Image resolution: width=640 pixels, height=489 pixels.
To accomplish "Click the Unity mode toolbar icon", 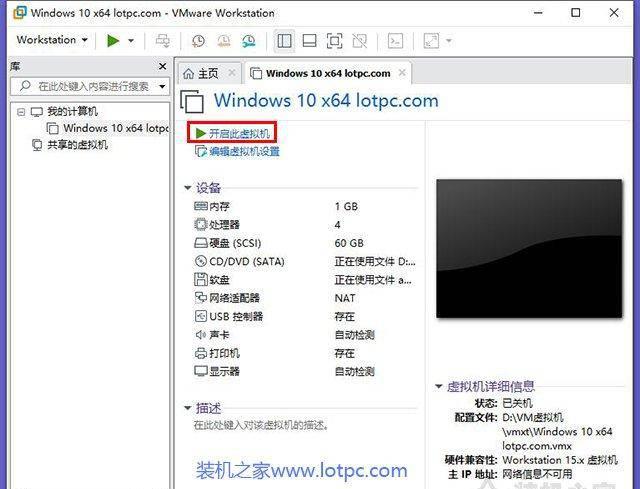I will (x=360, y=40).
